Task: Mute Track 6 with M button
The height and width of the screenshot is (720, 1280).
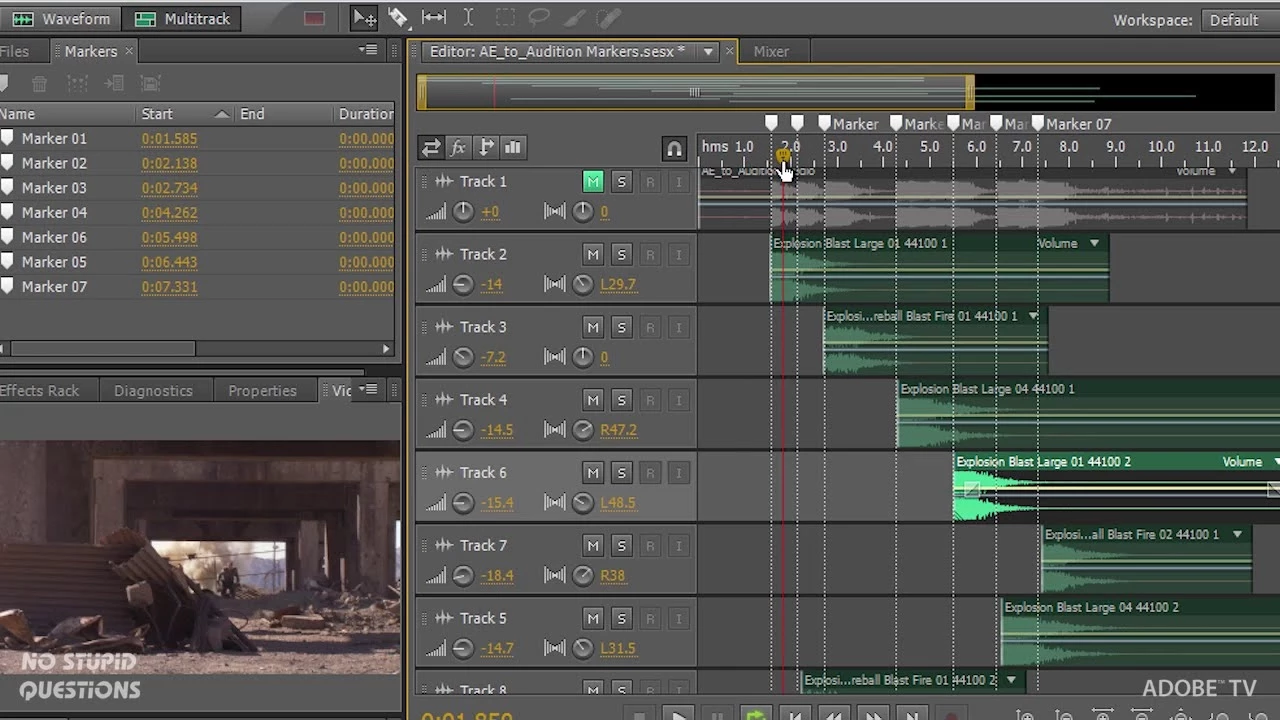Action: tap(593, 472)
